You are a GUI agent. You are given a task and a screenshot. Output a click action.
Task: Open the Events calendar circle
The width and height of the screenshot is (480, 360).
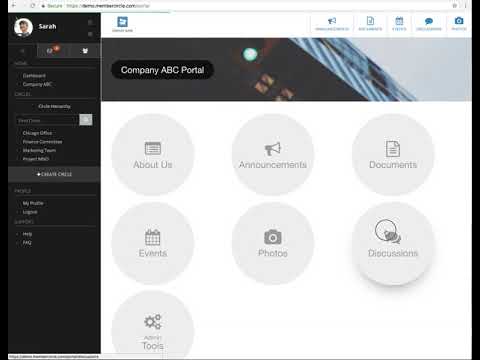pos(153,243)
